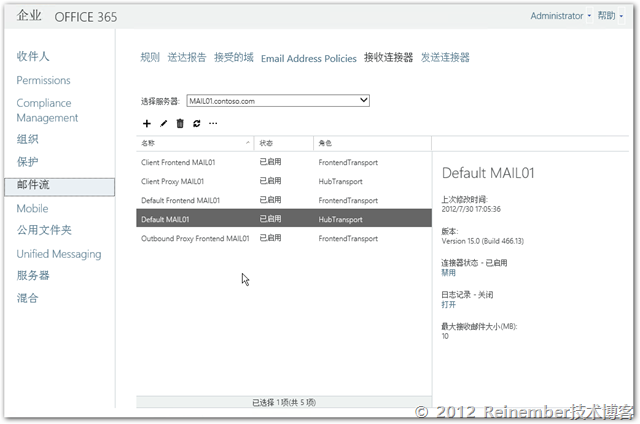Open 公用文件夹 in the sidebar

click(x=44, y=230)
